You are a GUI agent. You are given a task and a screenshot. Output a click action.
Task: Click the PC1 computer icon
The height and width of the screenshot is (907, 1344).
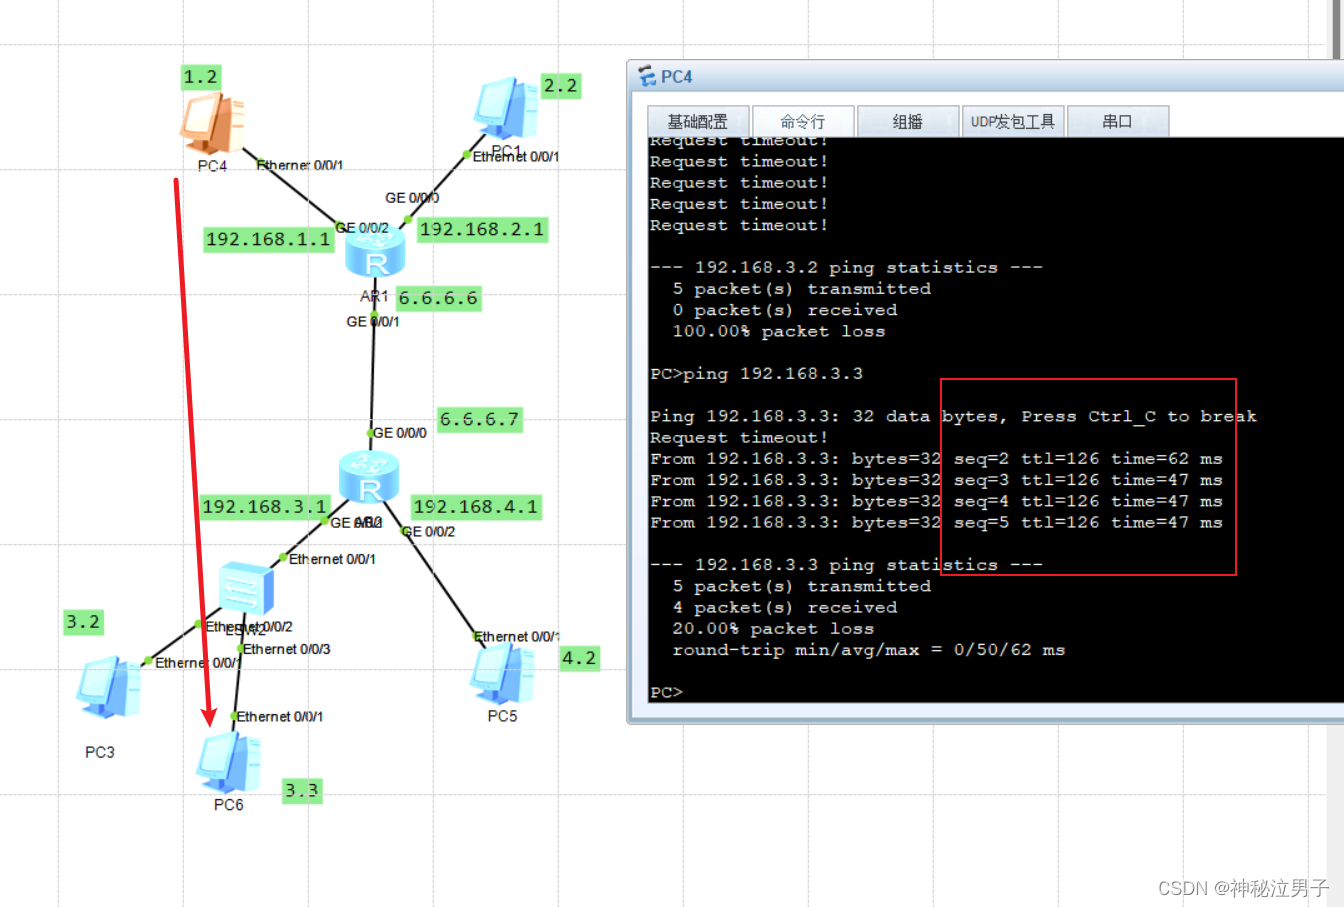[506, 108]
